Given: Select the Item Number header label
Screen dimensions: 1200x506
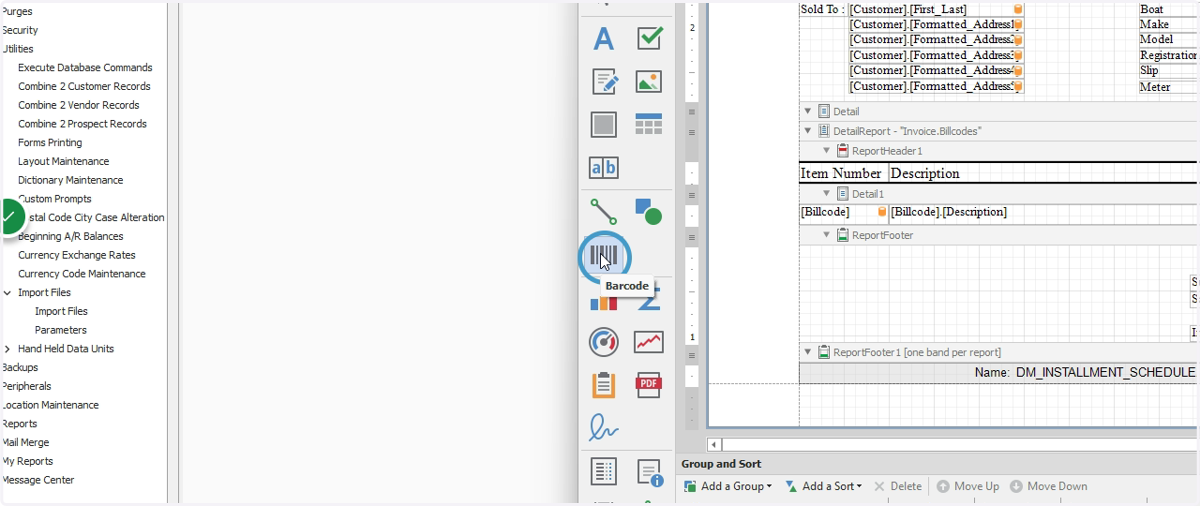Looking at the screenshot, I should [842, 173].
